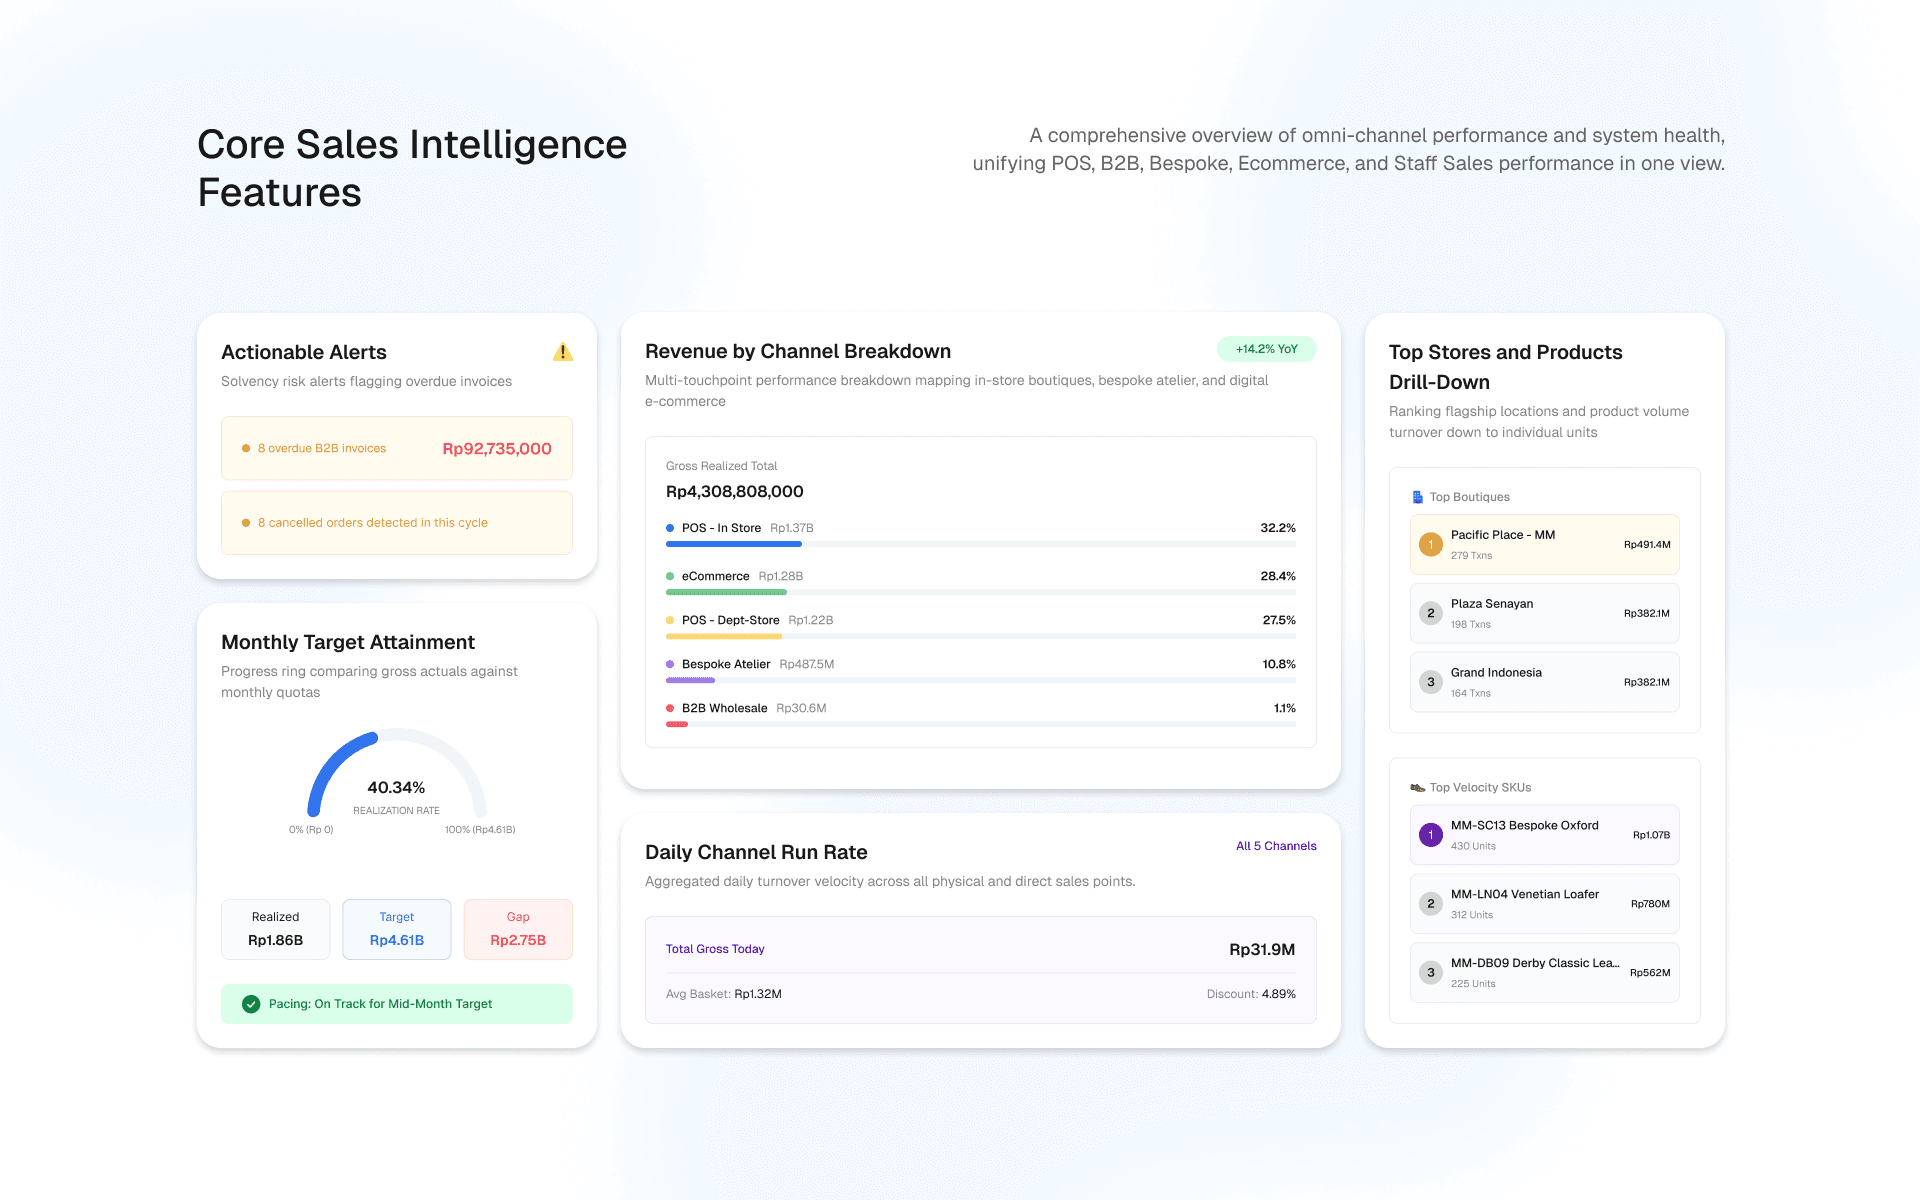Select the Target Rp4.61B tile

(x=397, y=929)
